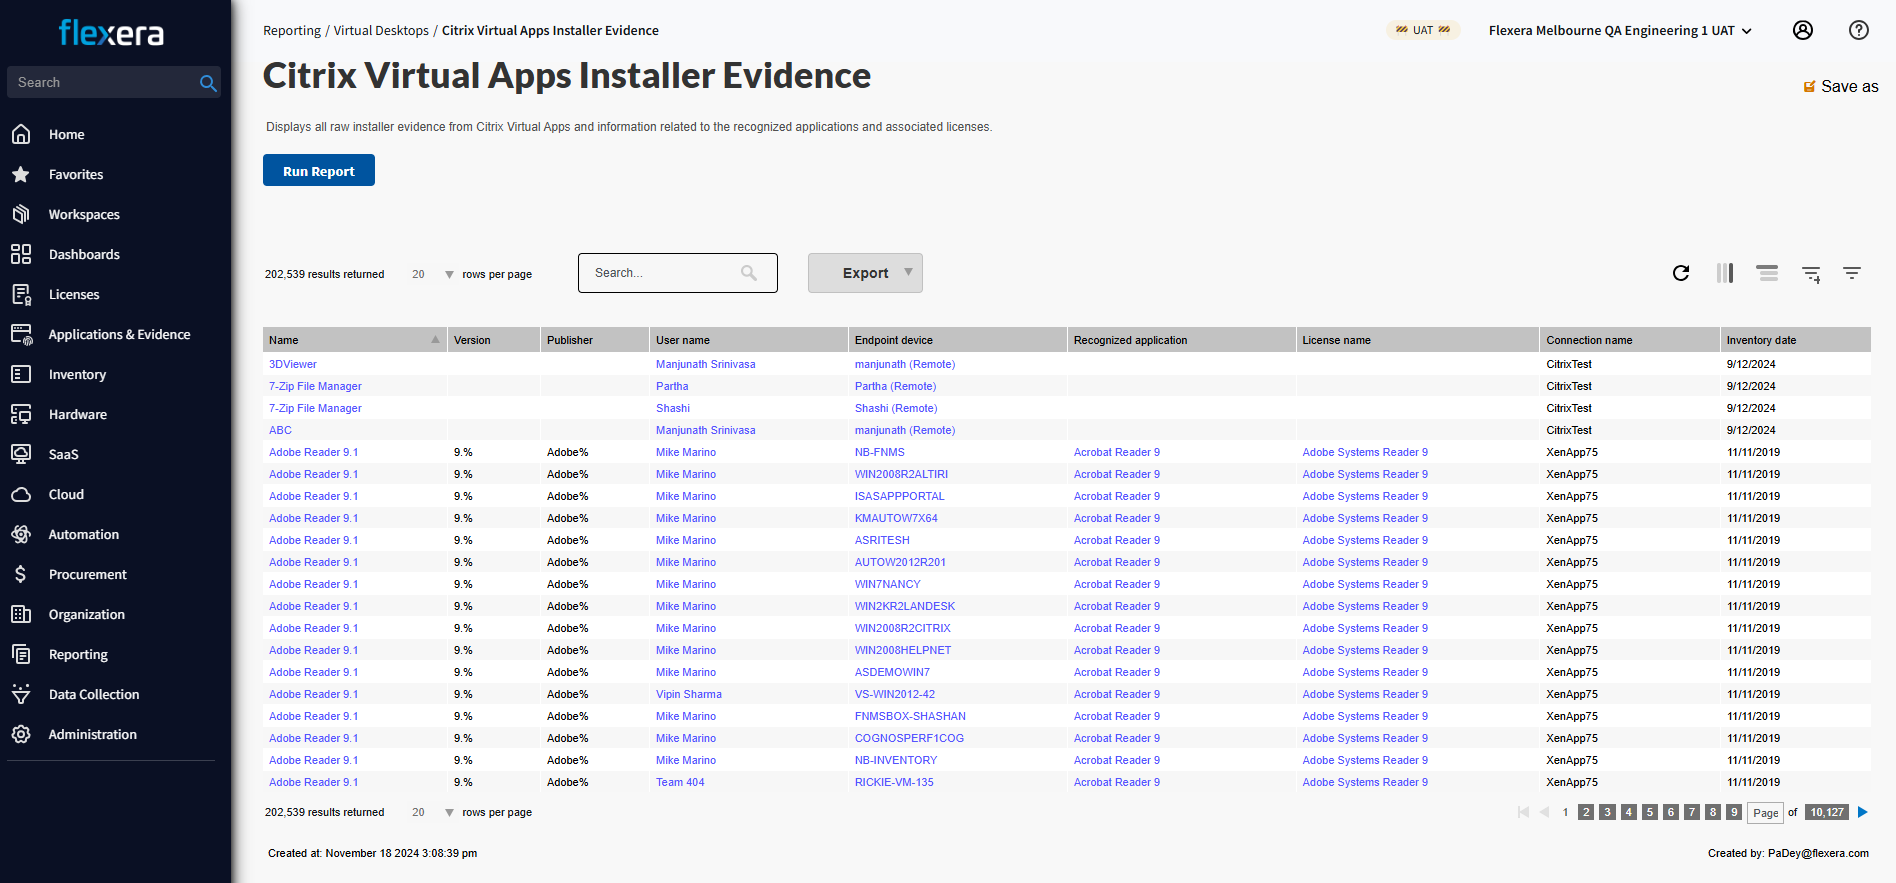Viewport: 1896px width, 883px height.
Task: Open the Workspaces sidebar icon
Action: [x=21, y=214]
